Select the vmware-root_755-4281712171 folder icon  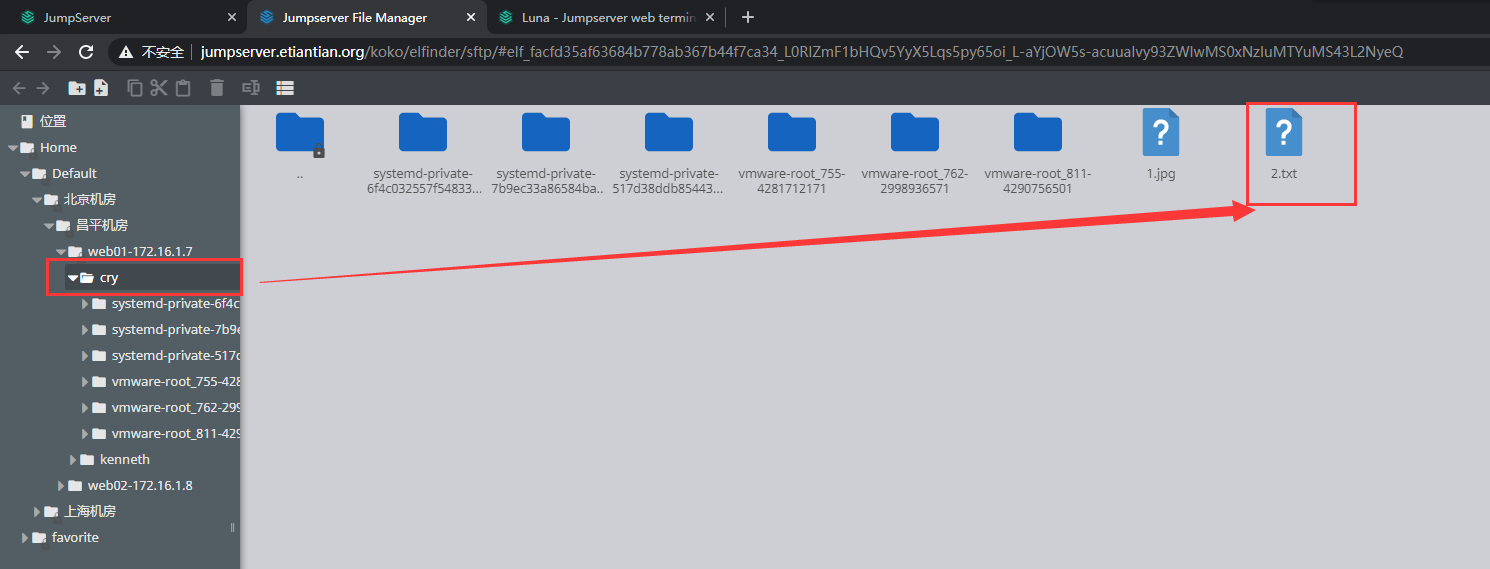tap(792, 132)
